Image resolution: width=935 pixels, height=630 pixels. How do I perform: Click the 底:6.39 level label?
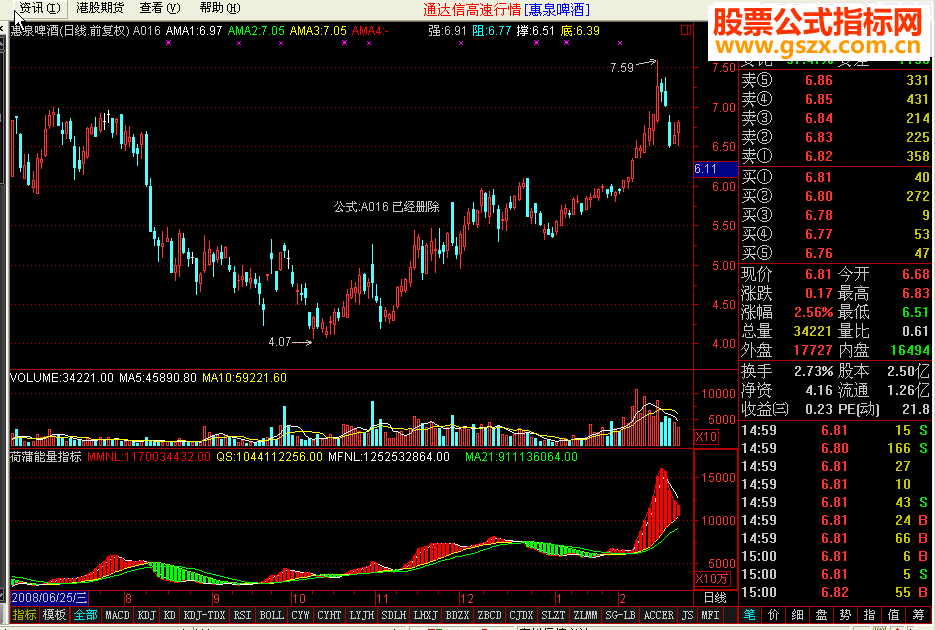click(580, 31)
